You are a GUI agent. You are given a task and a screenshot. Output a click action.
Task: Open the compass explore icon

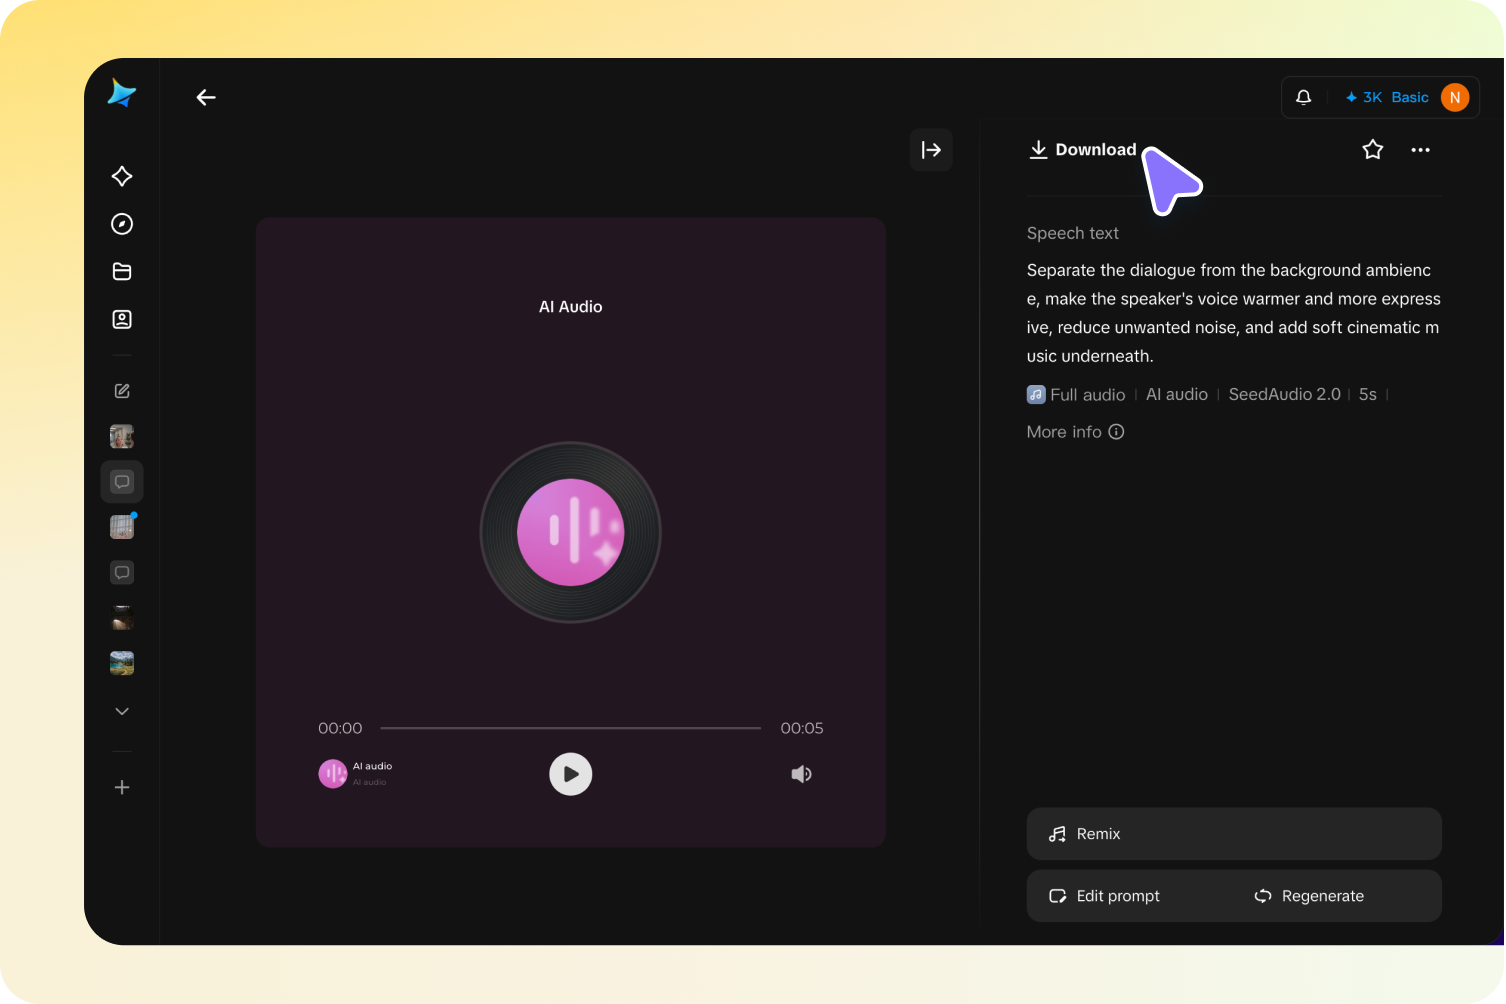pyautogui.click(x=122, y=224)
